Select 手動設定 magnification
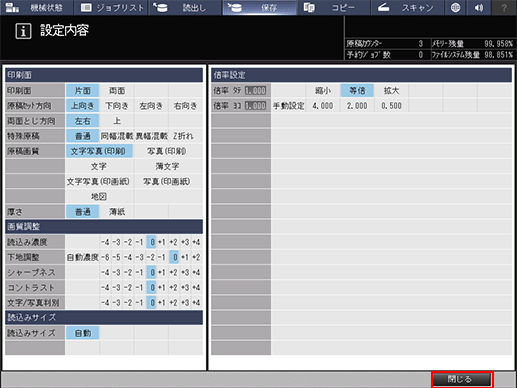517x388 pixels. click(288, 106)
